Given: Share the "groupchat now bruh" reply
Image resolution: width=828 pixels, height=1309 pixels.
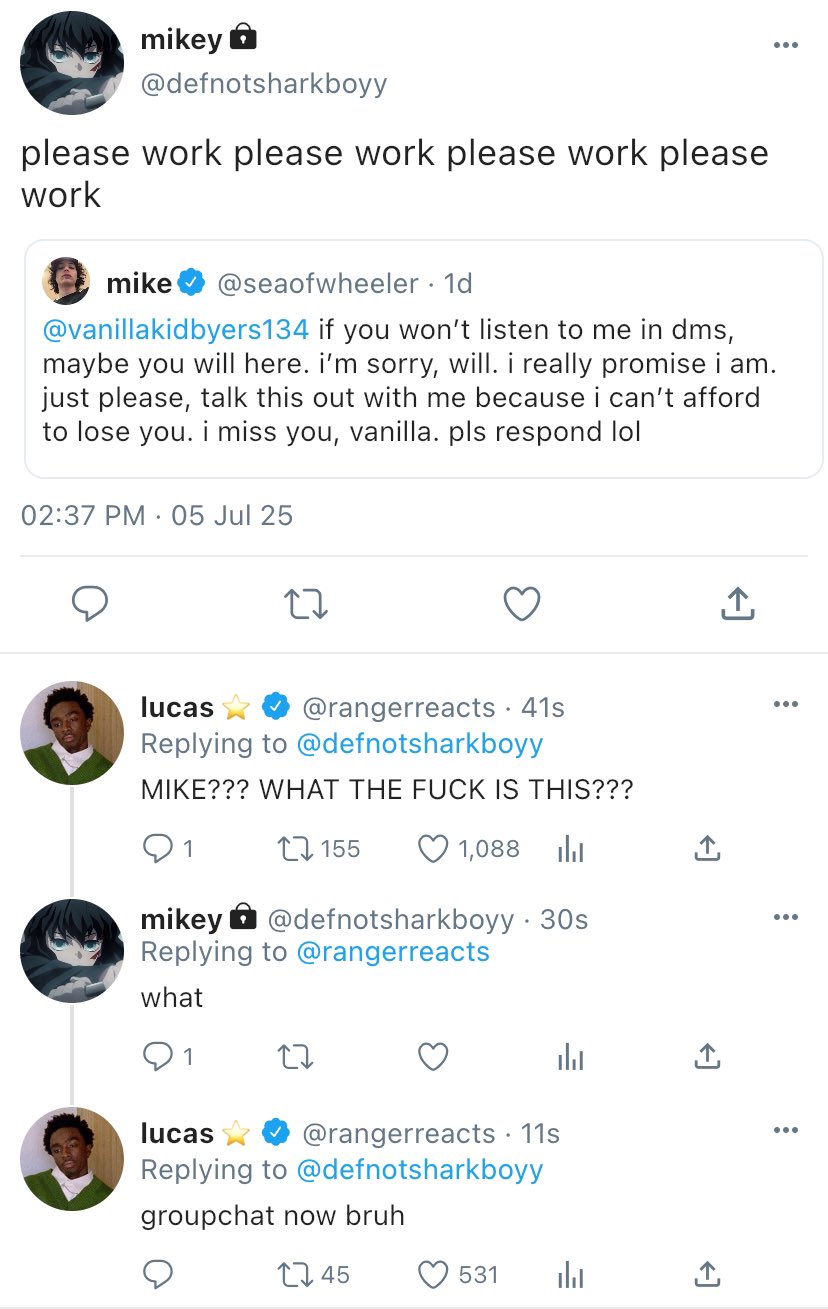Looking at the screenshot, I should click(x=706, y=1274).
